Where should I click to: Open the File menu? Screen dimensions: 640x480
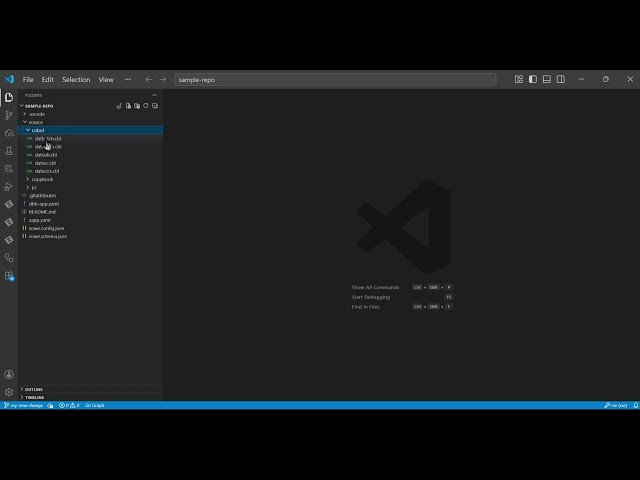[x=28, y=80]
